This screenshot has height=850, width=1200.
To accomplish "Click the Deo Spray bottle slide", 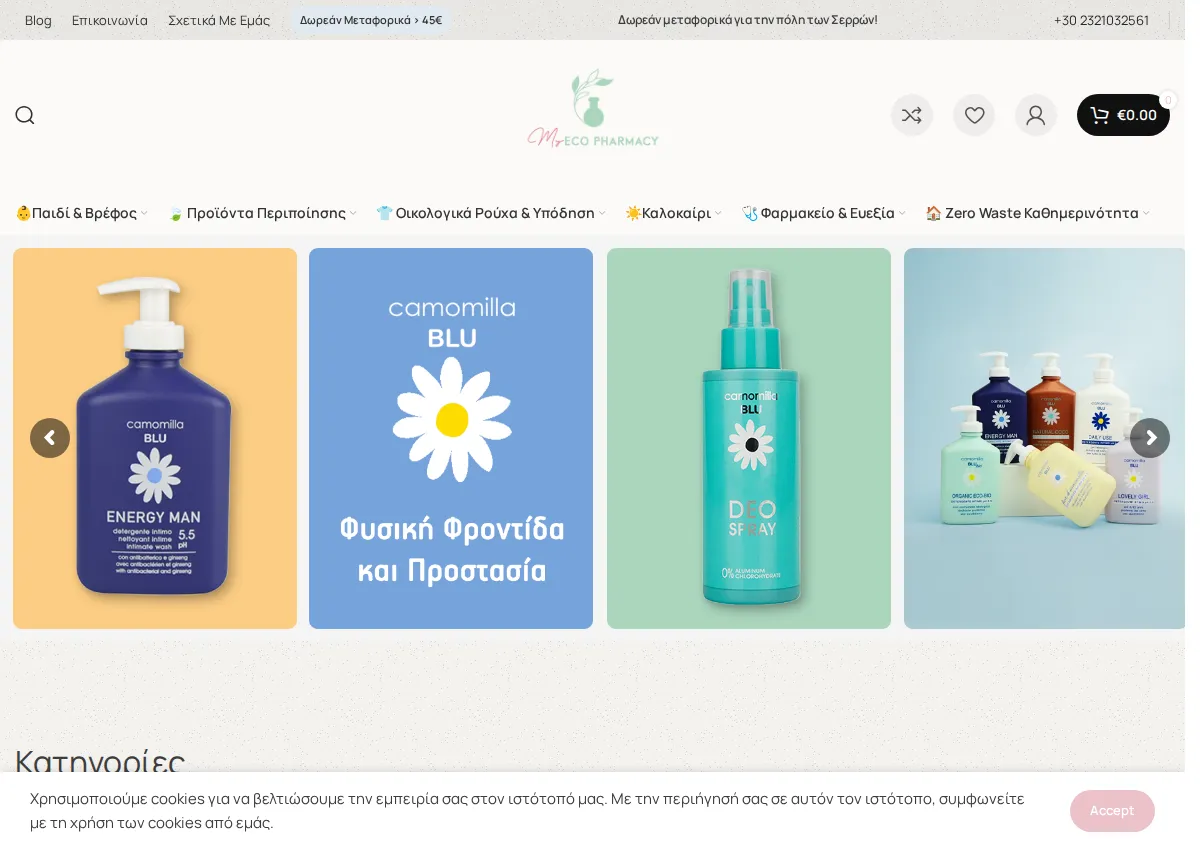I will click(x=749, y=438).
